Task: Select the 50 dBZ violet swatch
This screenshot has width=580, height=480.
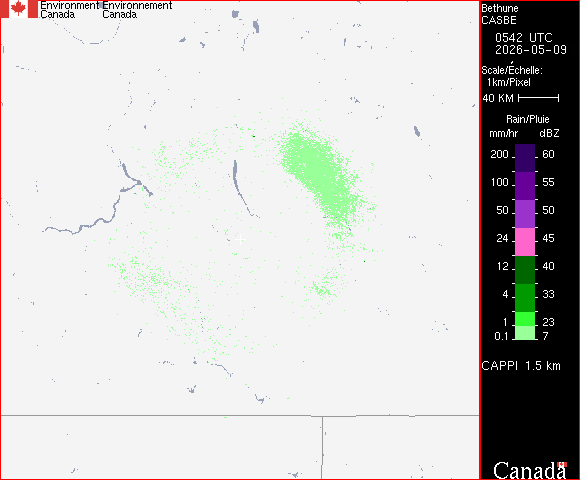Action: tap(525, 214)
